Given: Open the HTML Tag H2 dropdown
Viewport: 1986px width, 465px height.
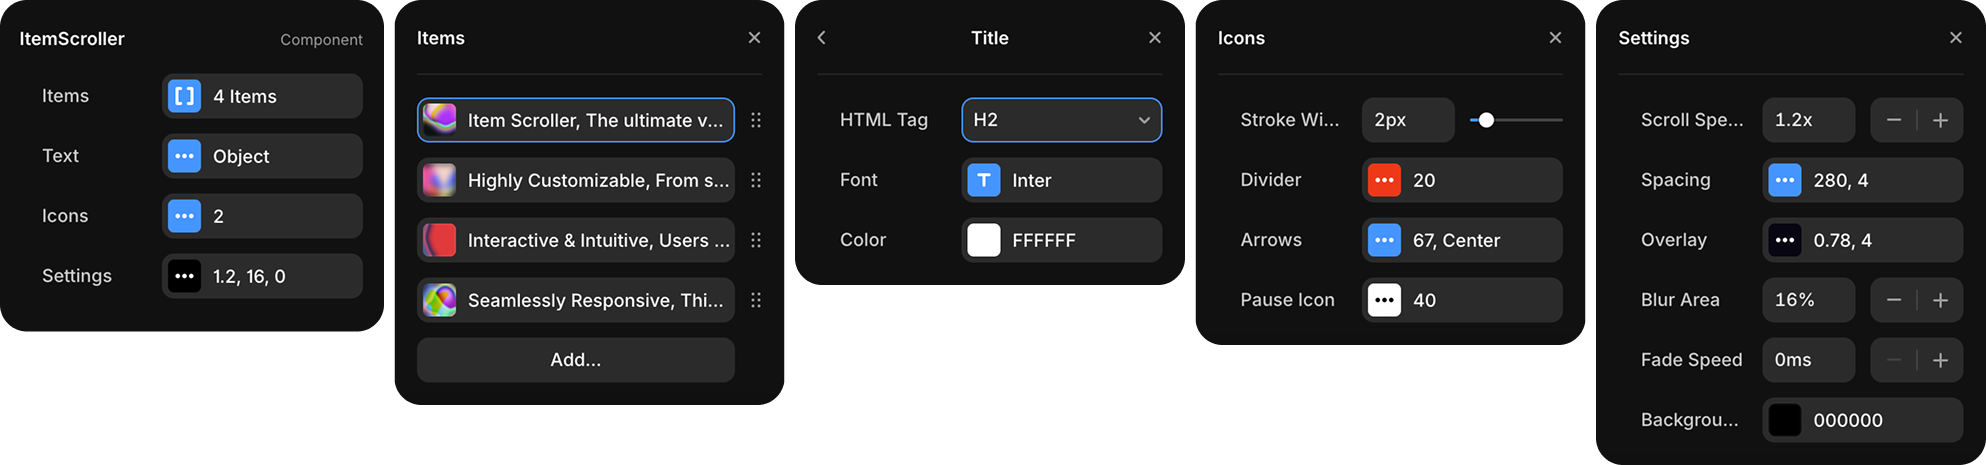Looking at the screenshot, I should coord(1062,120).
